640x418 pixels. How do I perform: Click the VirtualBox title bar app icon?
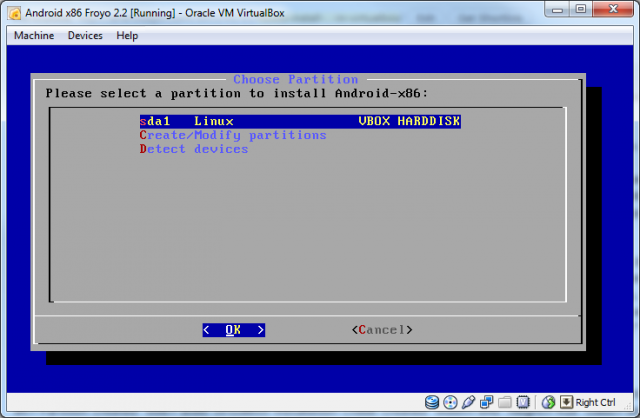click(15, 13)
